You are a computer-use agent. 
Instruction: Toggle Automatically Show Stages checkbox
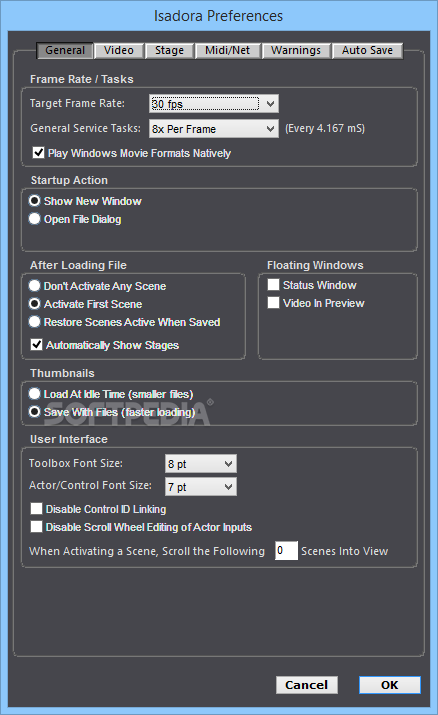click(36, 344)
